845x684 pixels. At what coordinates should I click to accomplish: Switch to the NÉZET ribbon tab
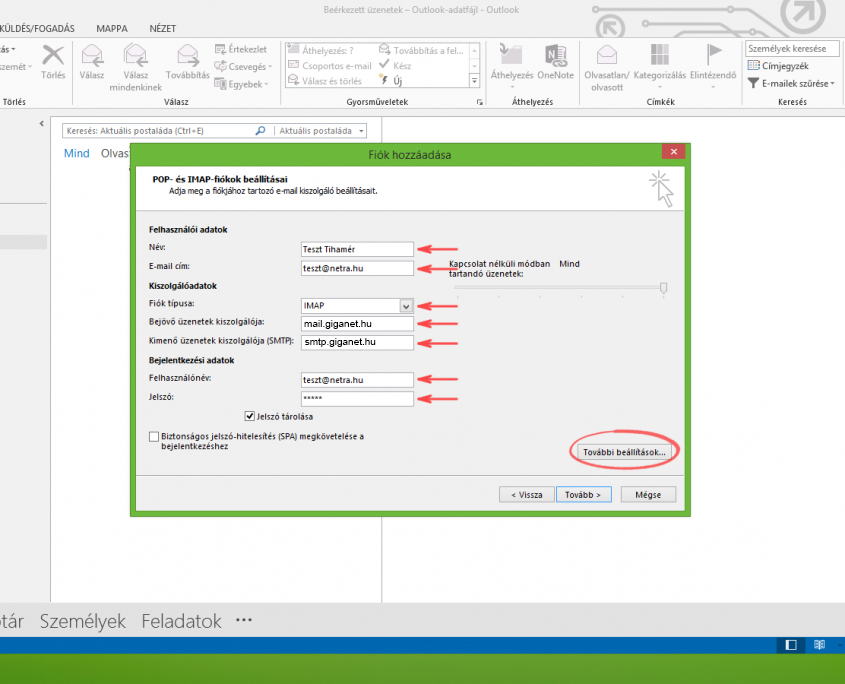(162, 28)
